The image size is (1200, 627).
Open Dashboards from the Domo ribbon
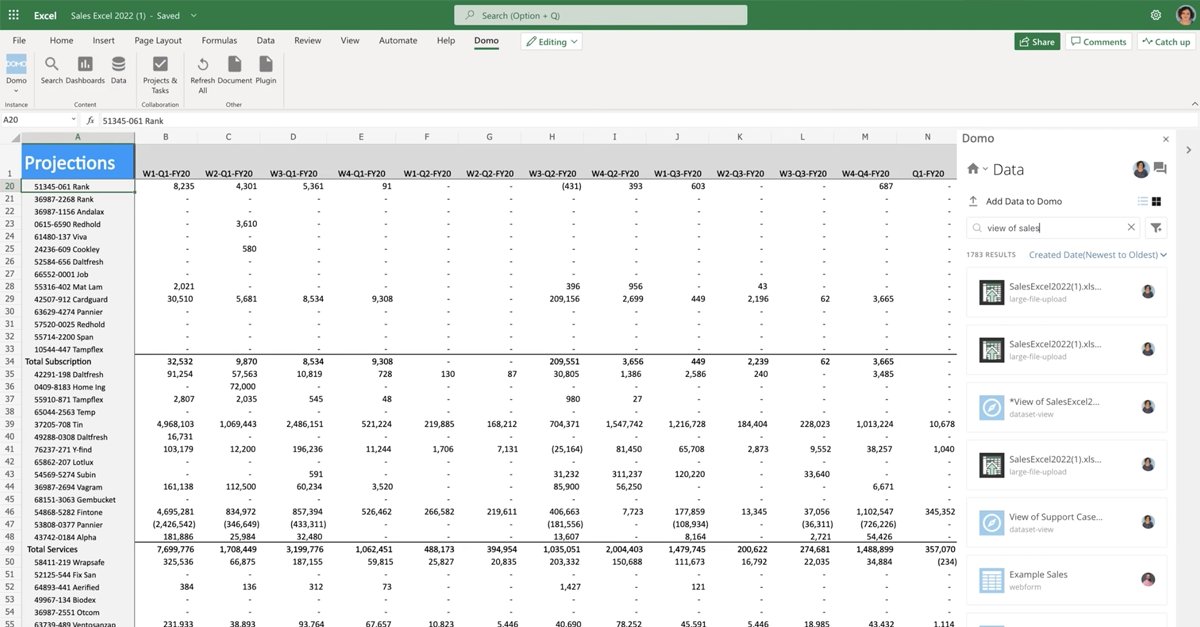pos(85,70)
